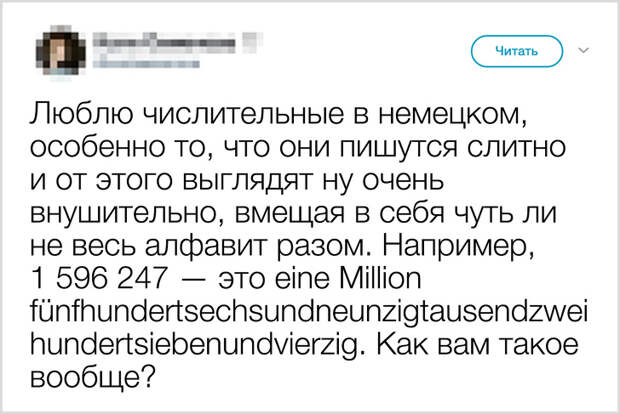The width and height of the screenshot is (620, 414).
Task: Expand the chevron menu beside Читать
Action: (584, 51)
